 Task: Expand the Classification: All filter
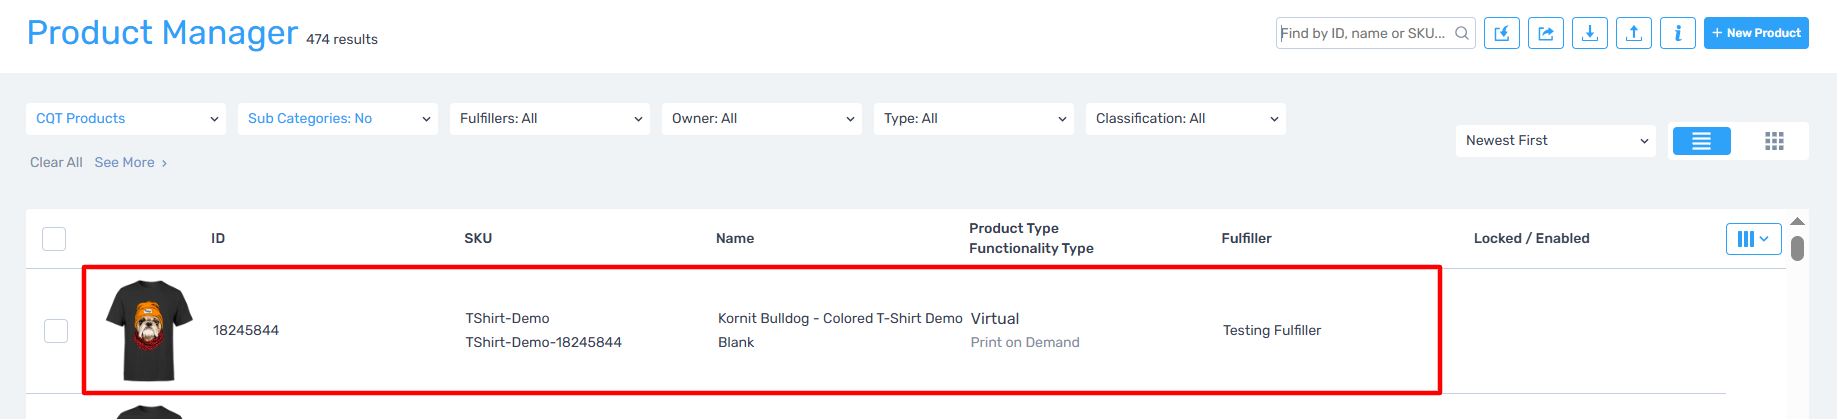(1186, 119)
